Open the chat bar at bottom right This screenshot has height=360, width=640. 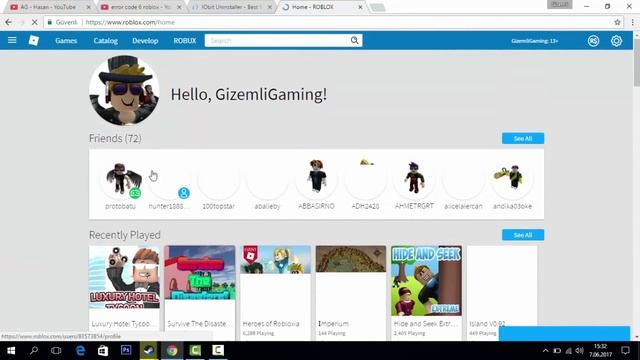(564, 333)
